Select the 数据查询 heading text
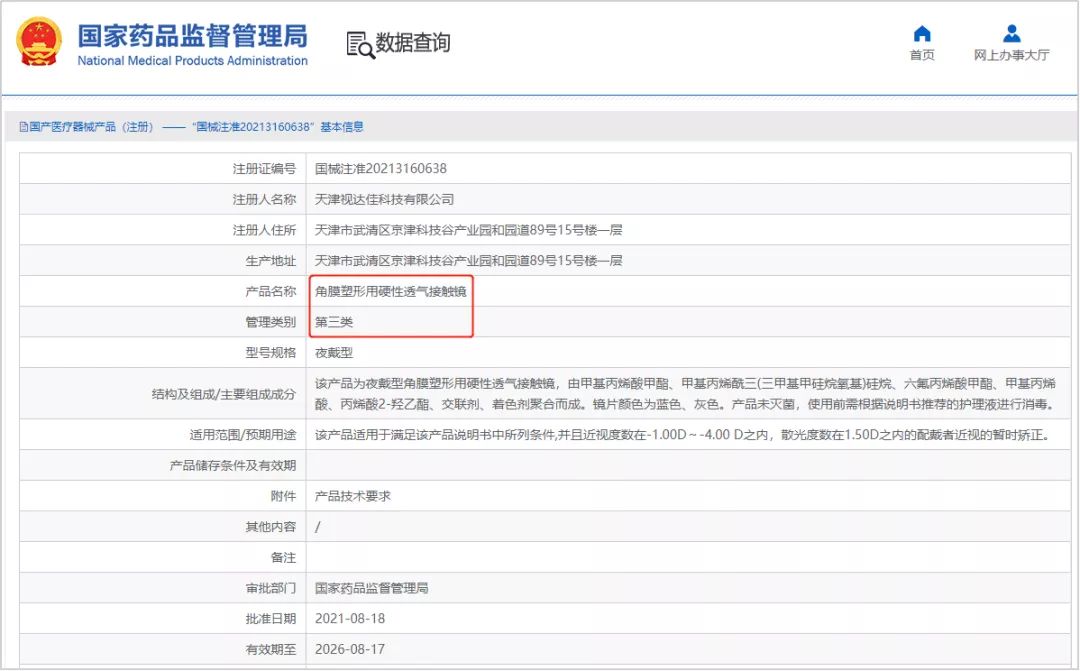 tap(413, 43)
